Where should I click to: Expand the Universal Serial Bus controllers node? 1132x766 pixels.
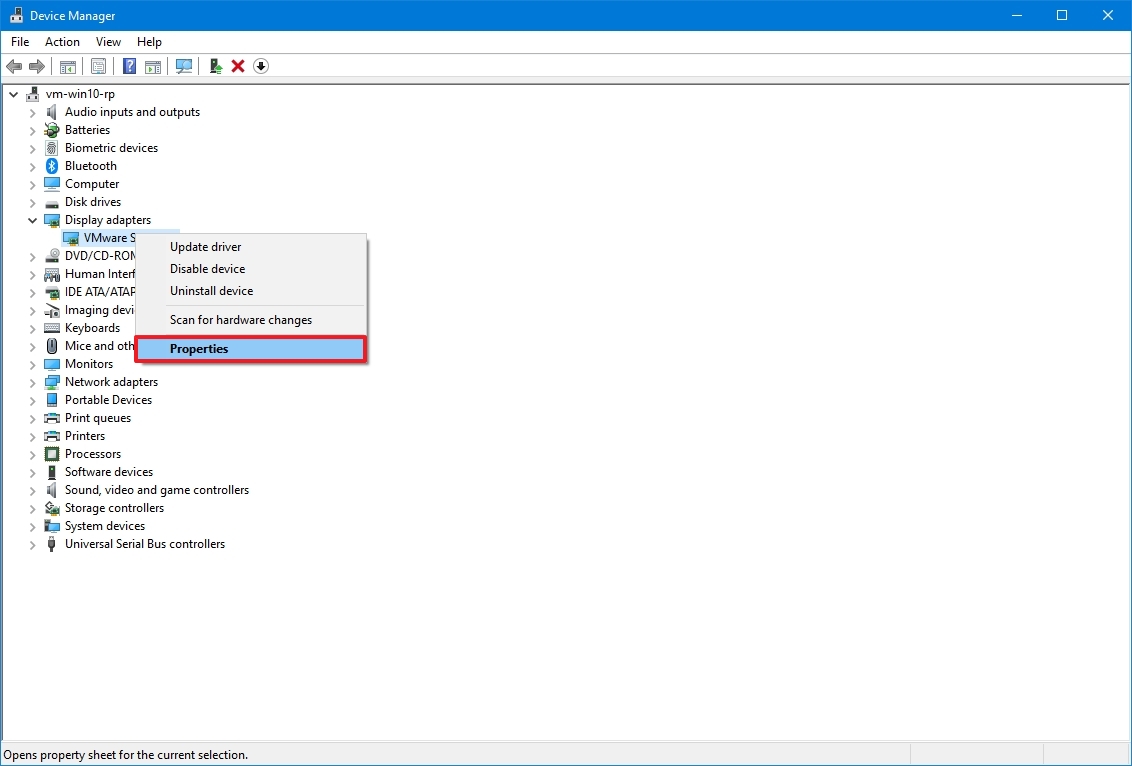tap(31, 543)
